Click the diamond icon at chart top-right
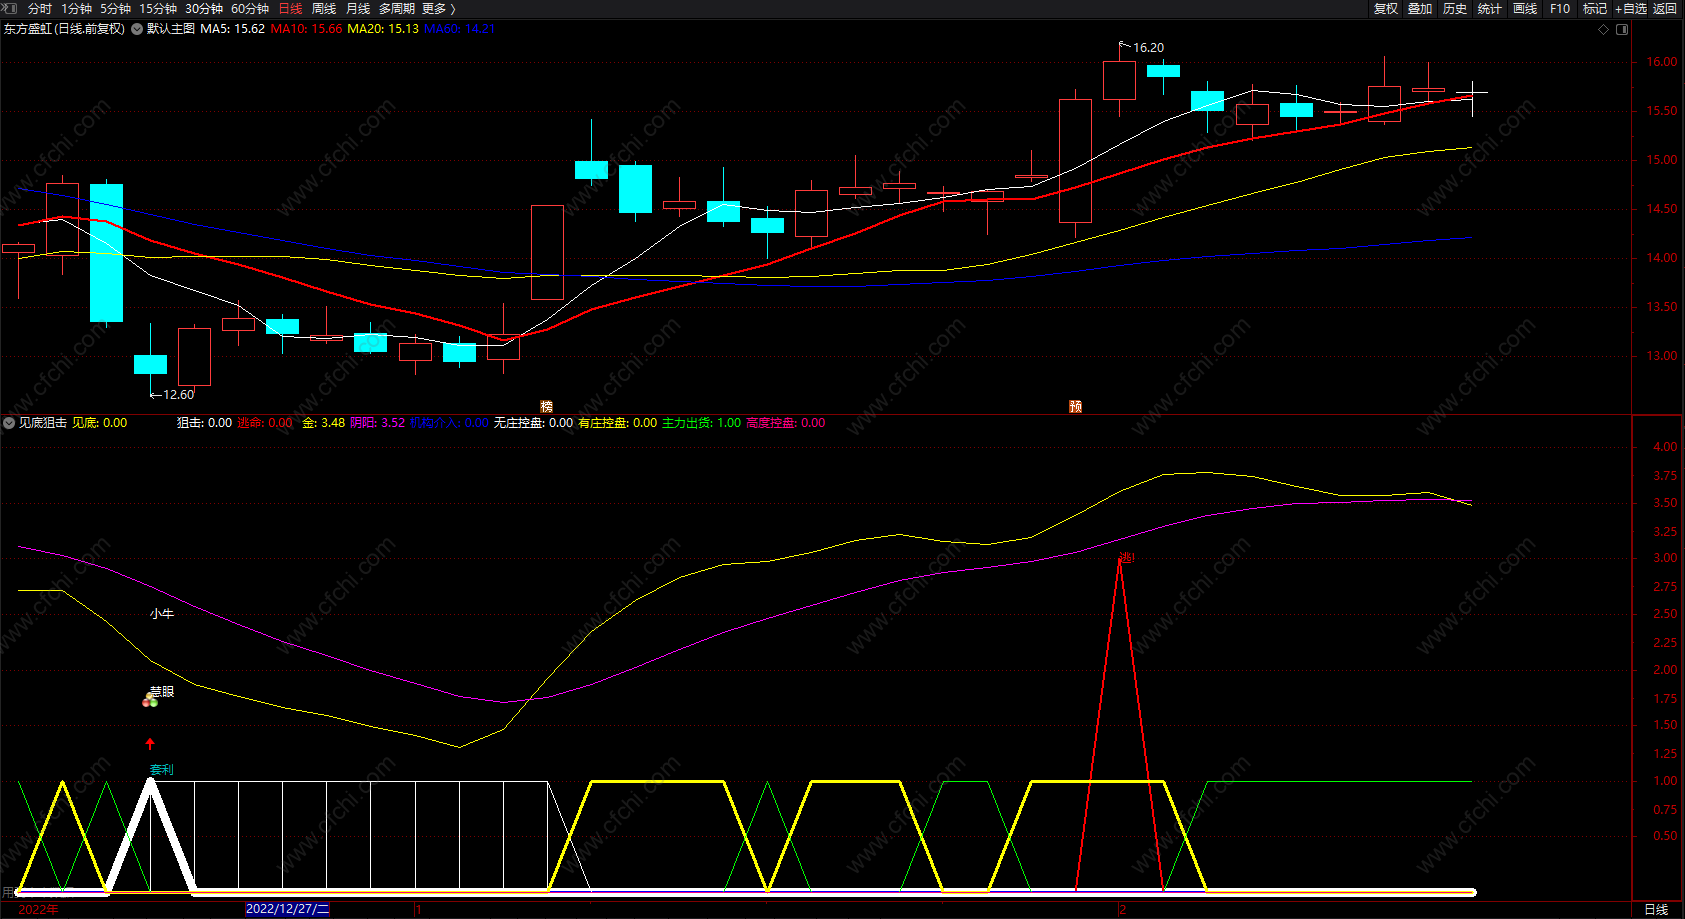 click(x=1603, y=29)
